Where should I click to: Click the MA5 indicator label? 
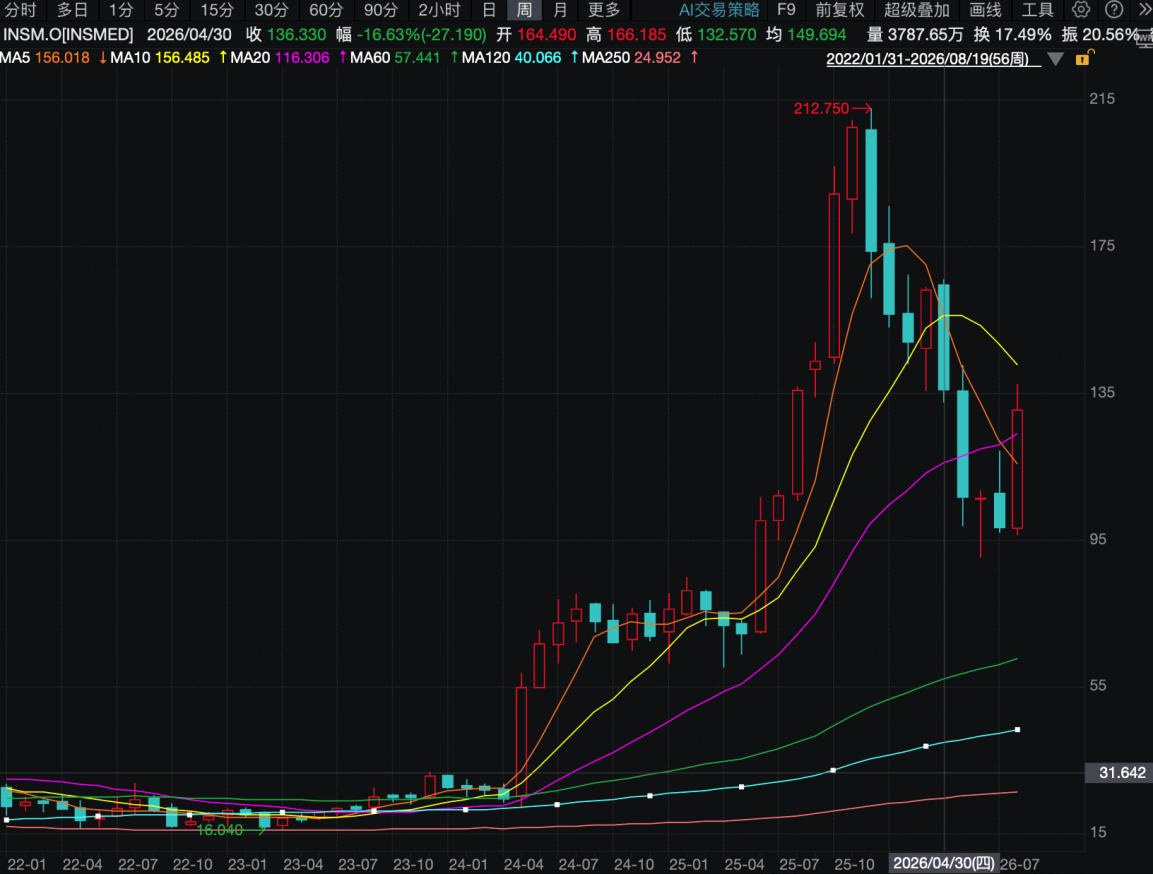tap(16, 57)
